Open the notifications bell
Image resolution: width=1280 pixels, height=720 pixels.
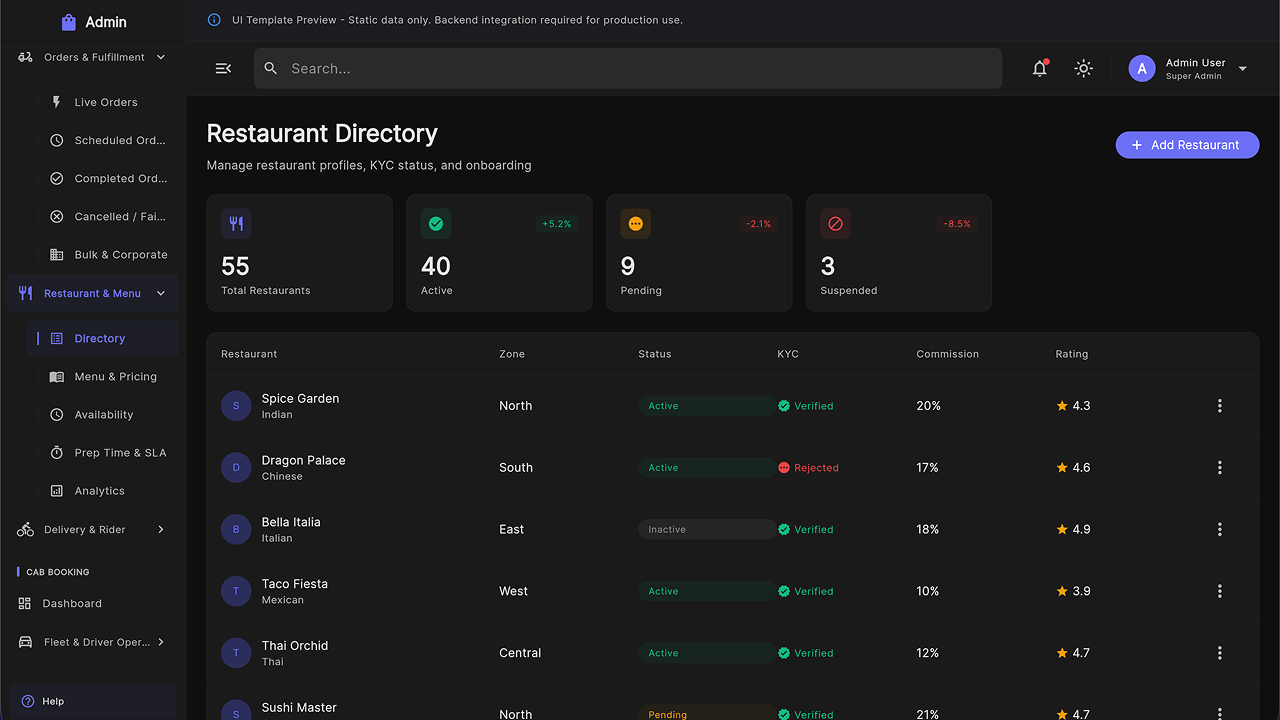[1040, 68]
